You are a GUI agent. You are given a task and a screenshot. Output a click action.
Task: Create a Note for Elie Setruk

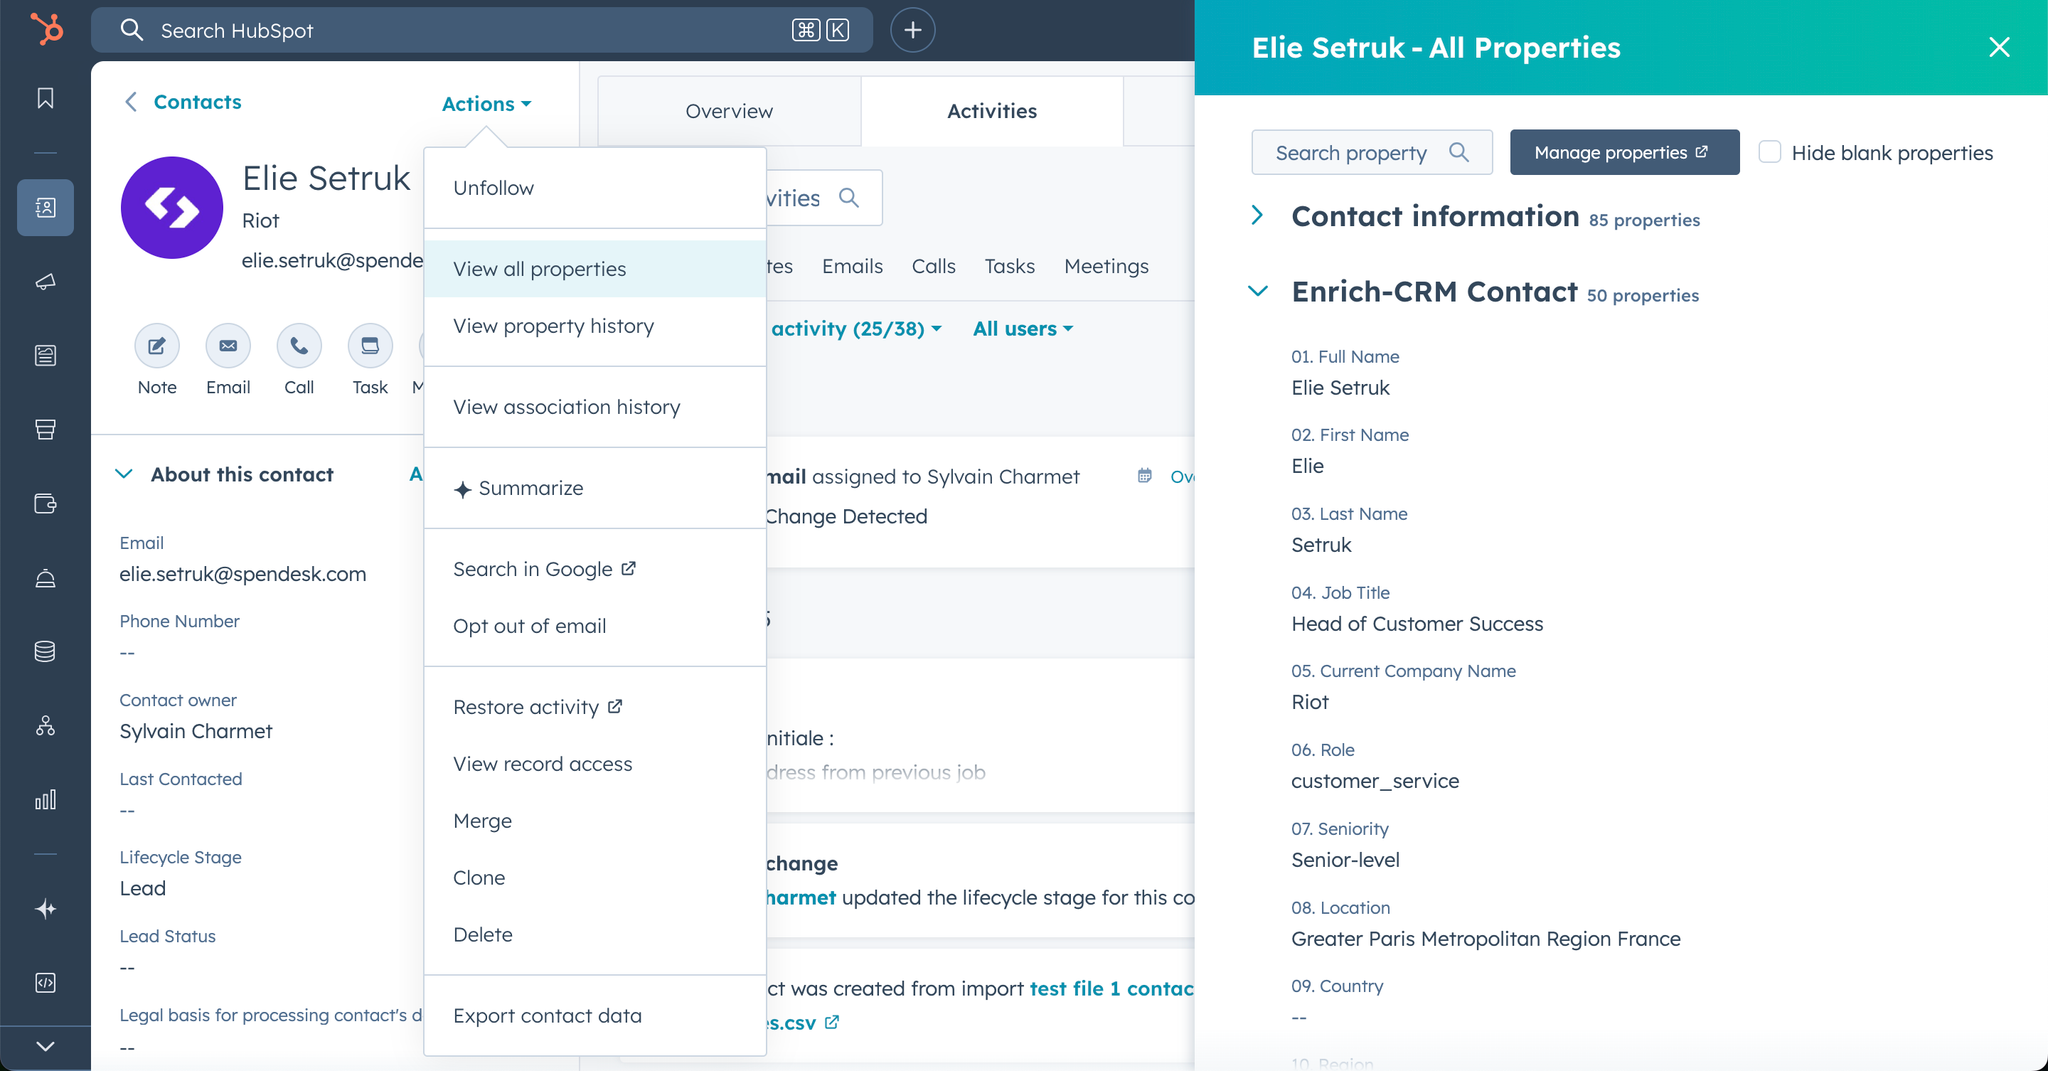click(156, 346)
